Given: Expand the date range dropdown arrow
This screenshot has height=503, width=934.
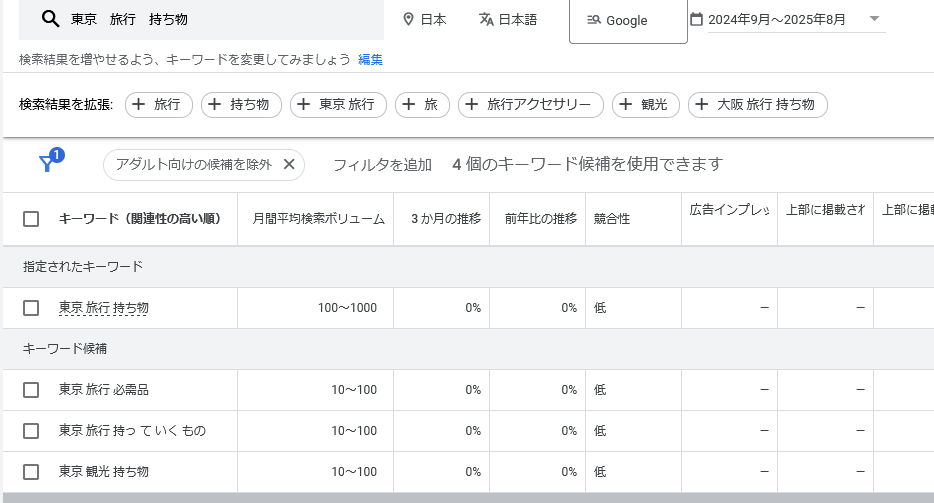Looking at the screenshot, I should [x=874, y=19].
